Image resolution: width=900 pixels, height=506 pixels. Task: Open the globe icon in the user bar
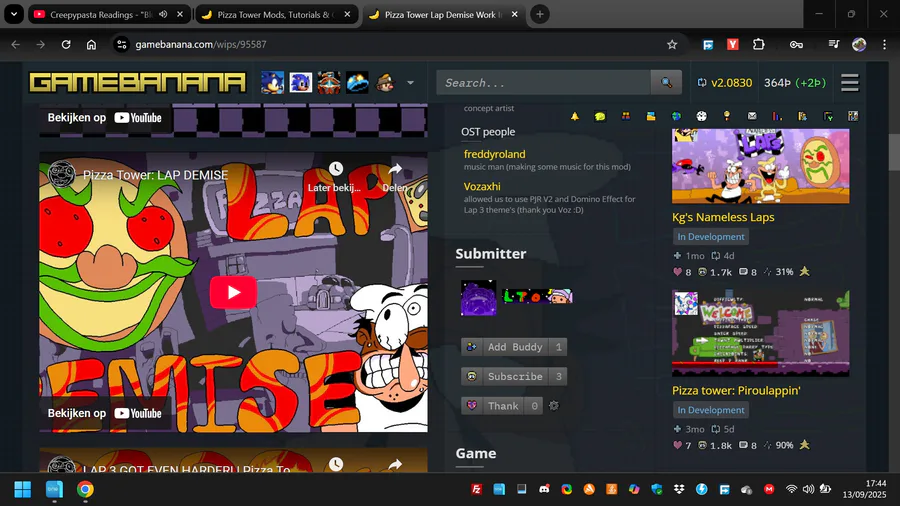[676, 116]
